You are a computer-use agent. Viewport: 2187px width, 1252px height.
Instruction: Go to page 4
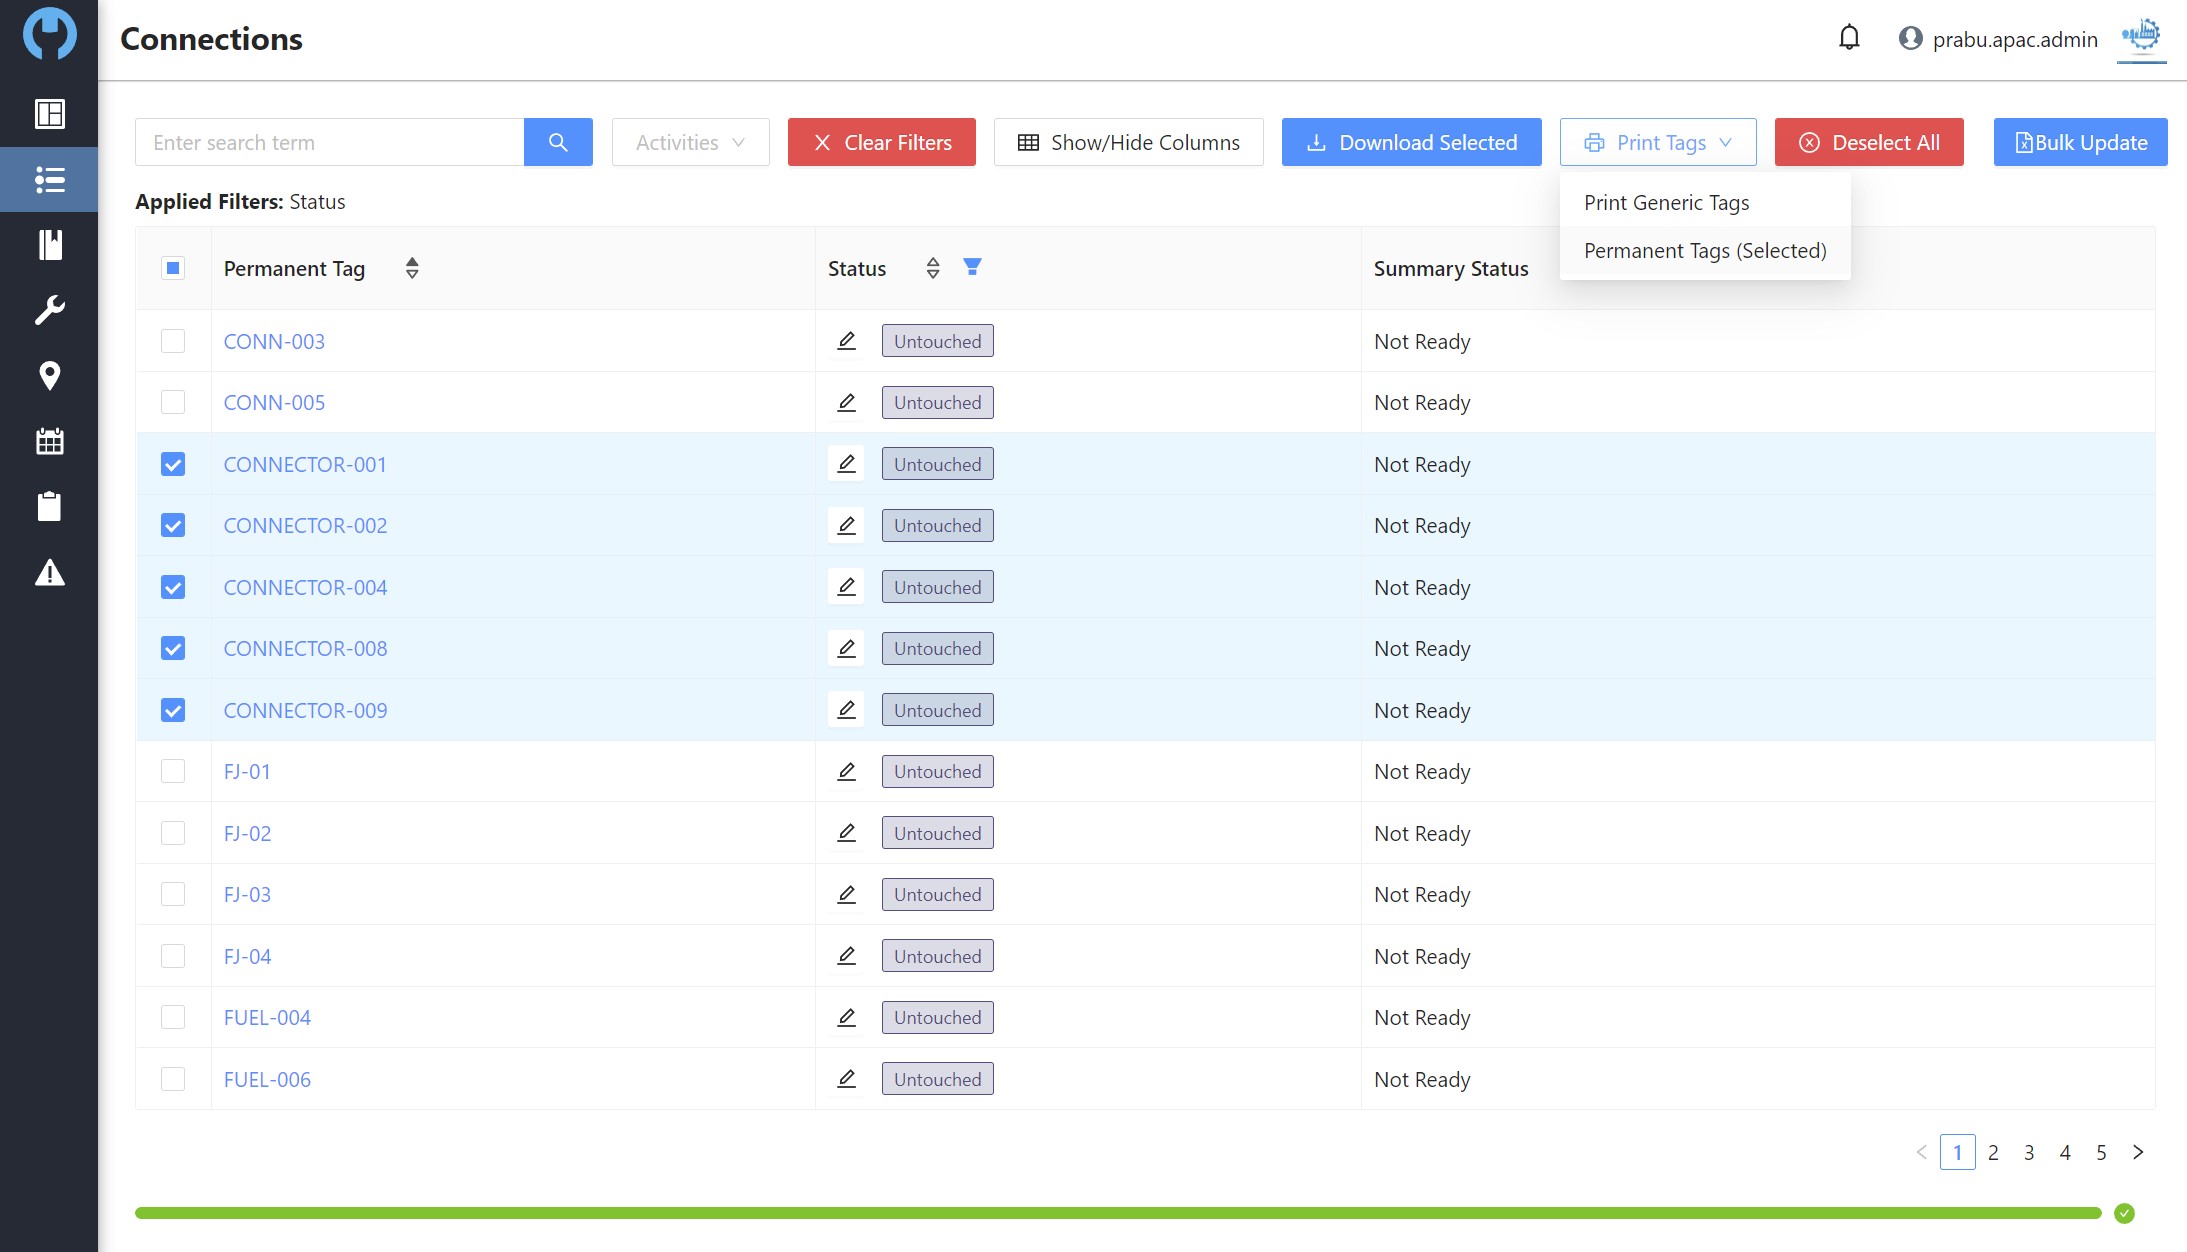[2065, 1152]
